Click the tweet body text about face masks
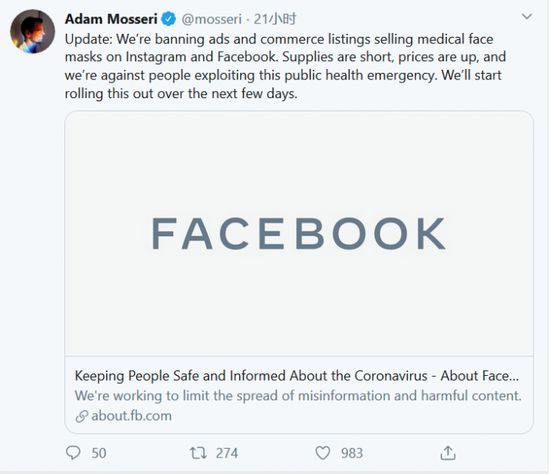This screenshot has width=550, height=474. pyautogui.click(x=285, y=66)
